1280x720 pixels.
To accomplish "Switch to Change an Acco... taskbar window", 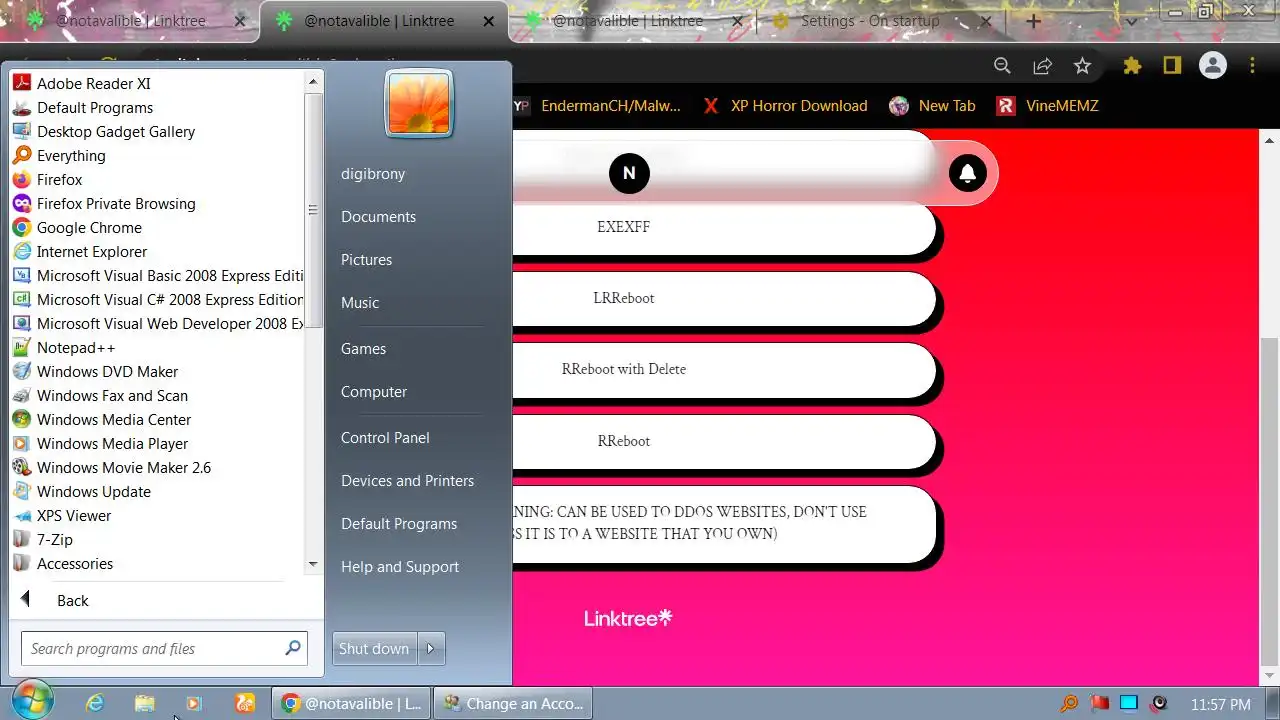I will tap(513, 704).
